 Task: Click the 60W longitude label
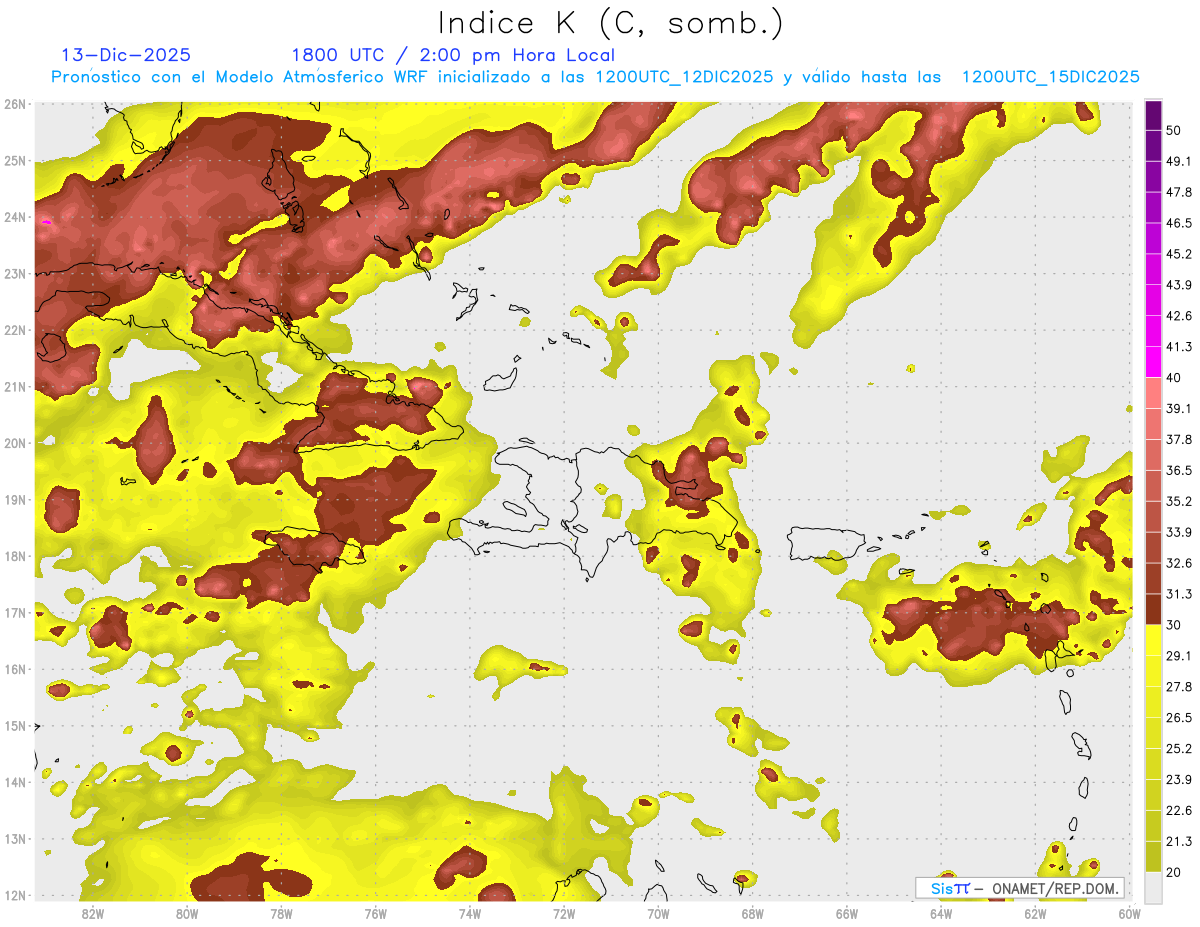click(x=1130, y=913)
